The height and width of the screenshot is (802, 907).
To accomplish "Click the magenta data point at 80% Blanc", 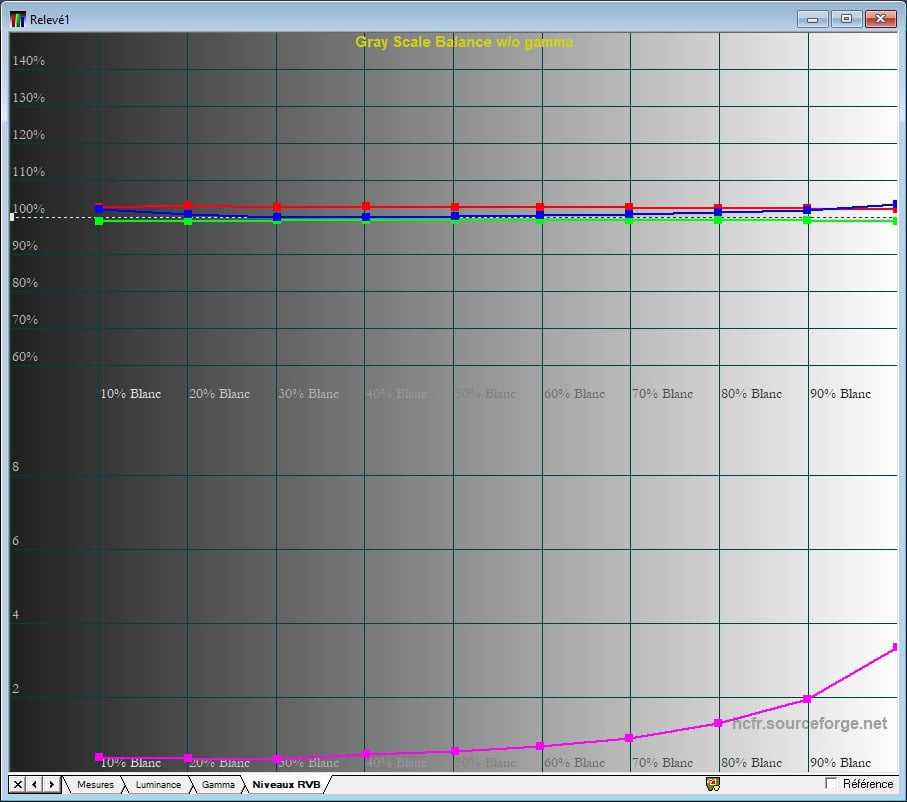I will [718, 723].
